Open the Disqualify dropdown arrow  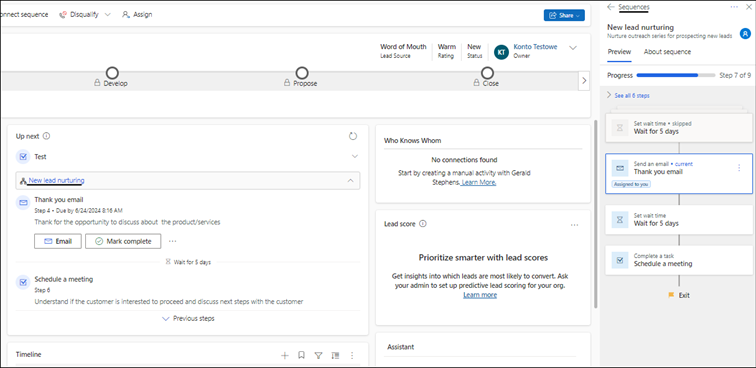click(x=108, y=14)
